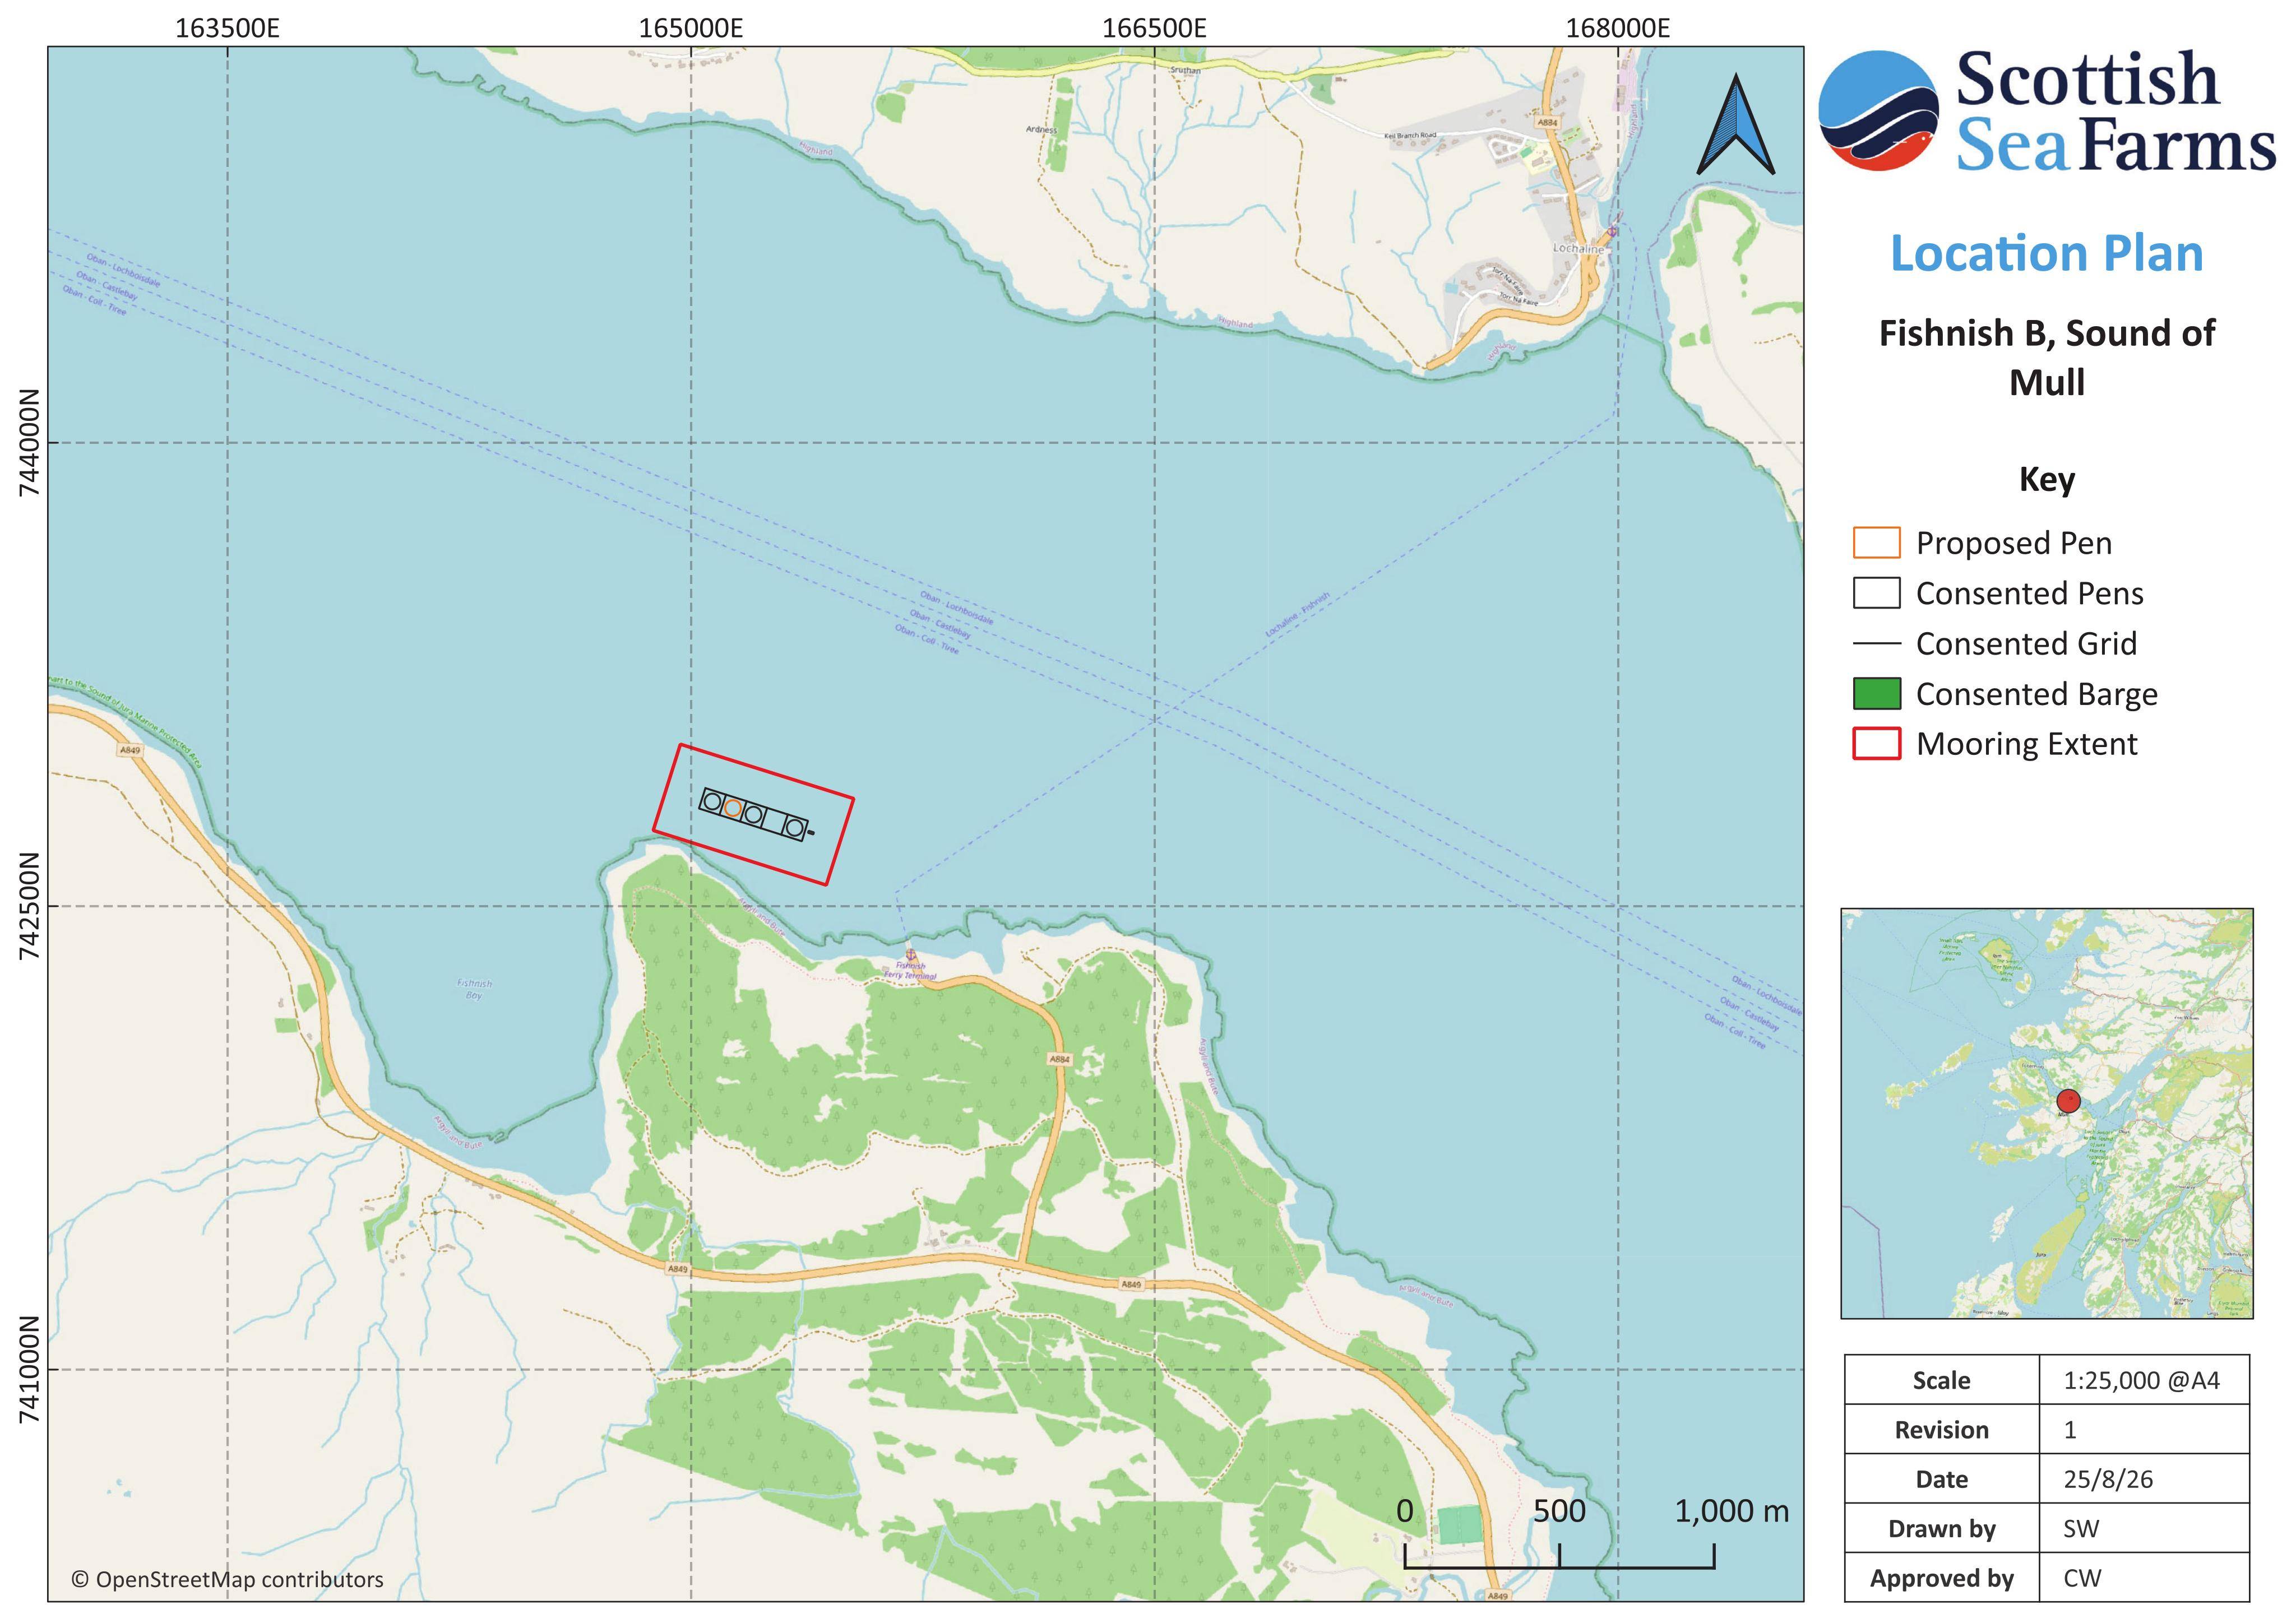Viewport: 2296px width, 1623px height.
Task: Click the orange proposed pen circle on map
Action: tap(733, 808)
